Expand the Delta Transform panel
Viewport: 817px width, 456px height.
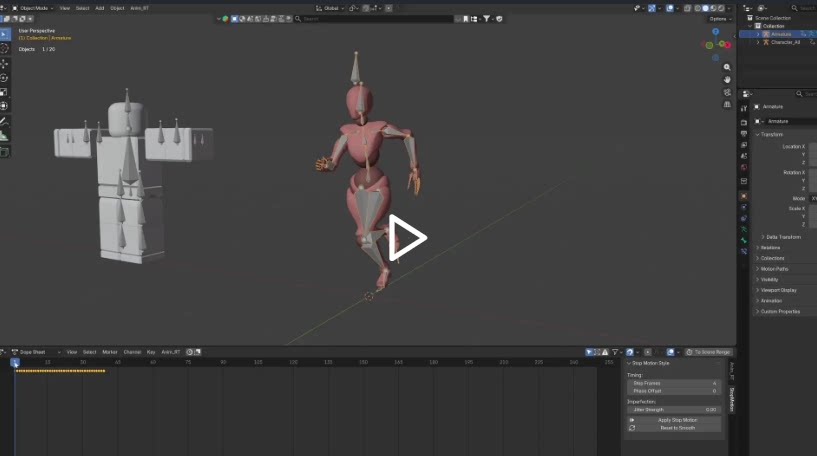tap(781, 237)
